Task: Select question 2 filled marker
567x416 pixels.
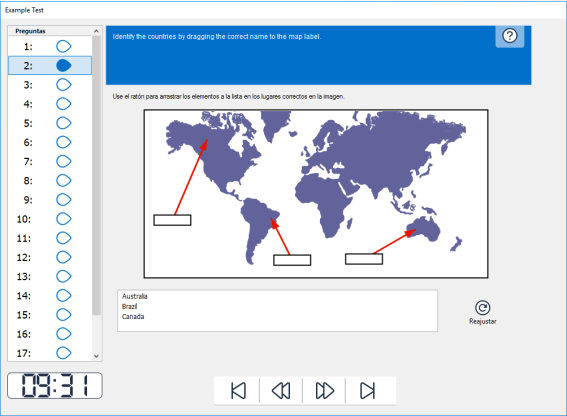Action: [64, 65]
